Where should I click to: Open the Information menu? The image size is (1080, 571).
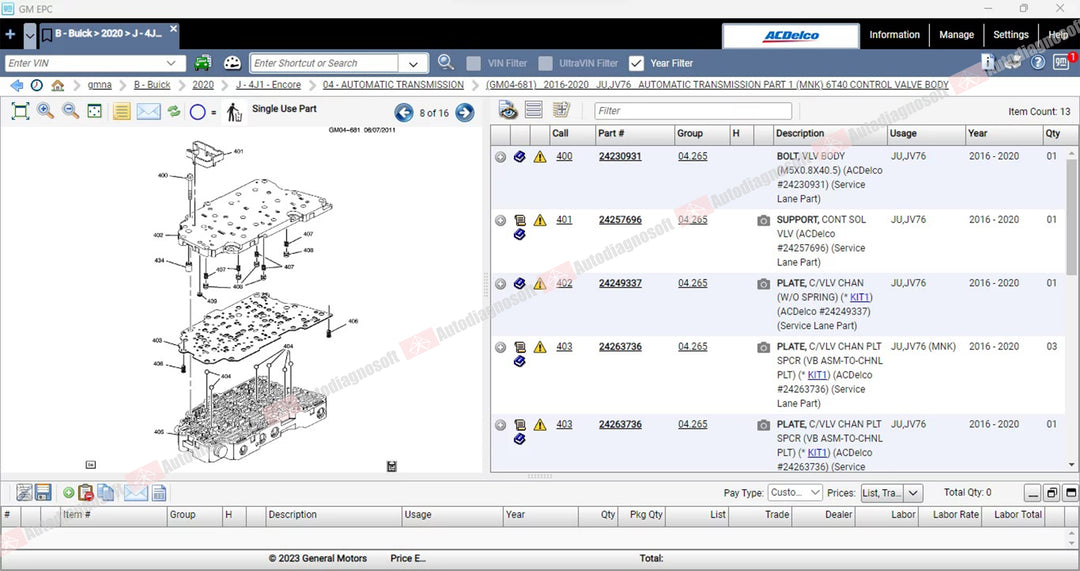894,34
